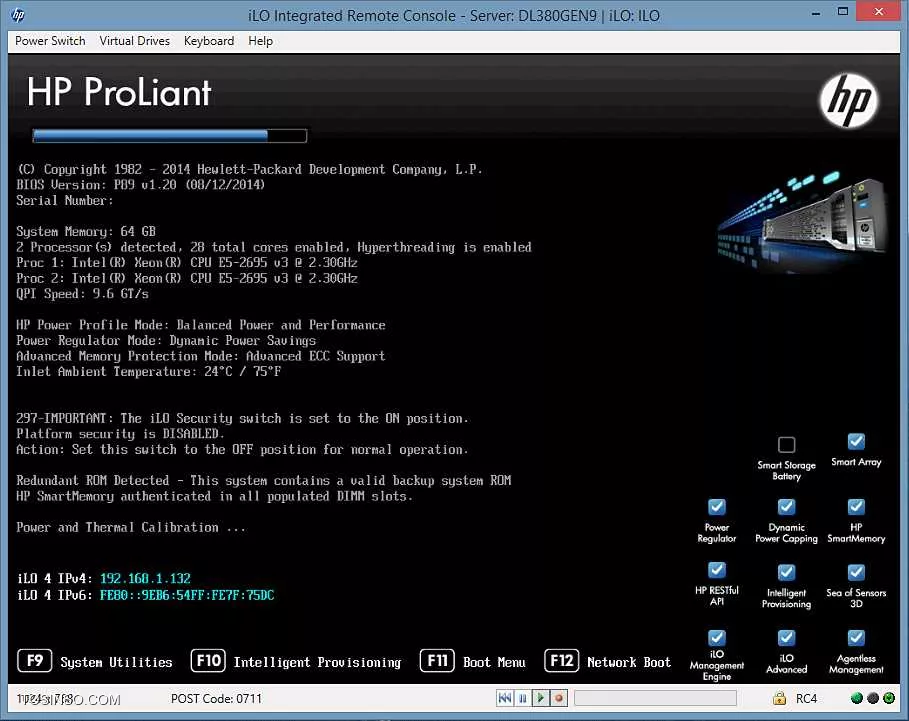Click the Inlet Ambient Temperature line
The height and width of the screenshot is (721, 909).
pos(149,372)
